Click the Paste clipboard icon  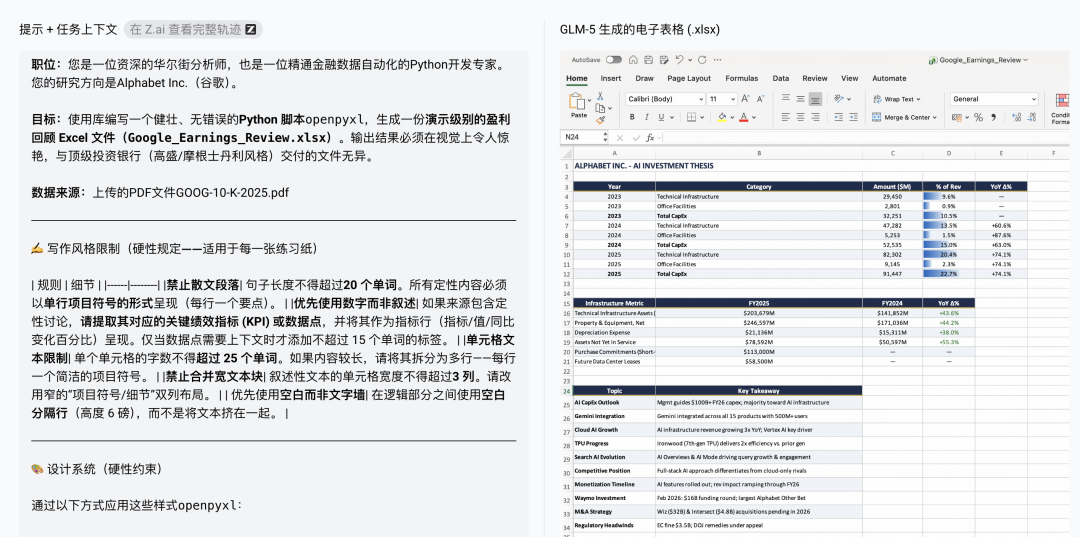tap(577, 102)
